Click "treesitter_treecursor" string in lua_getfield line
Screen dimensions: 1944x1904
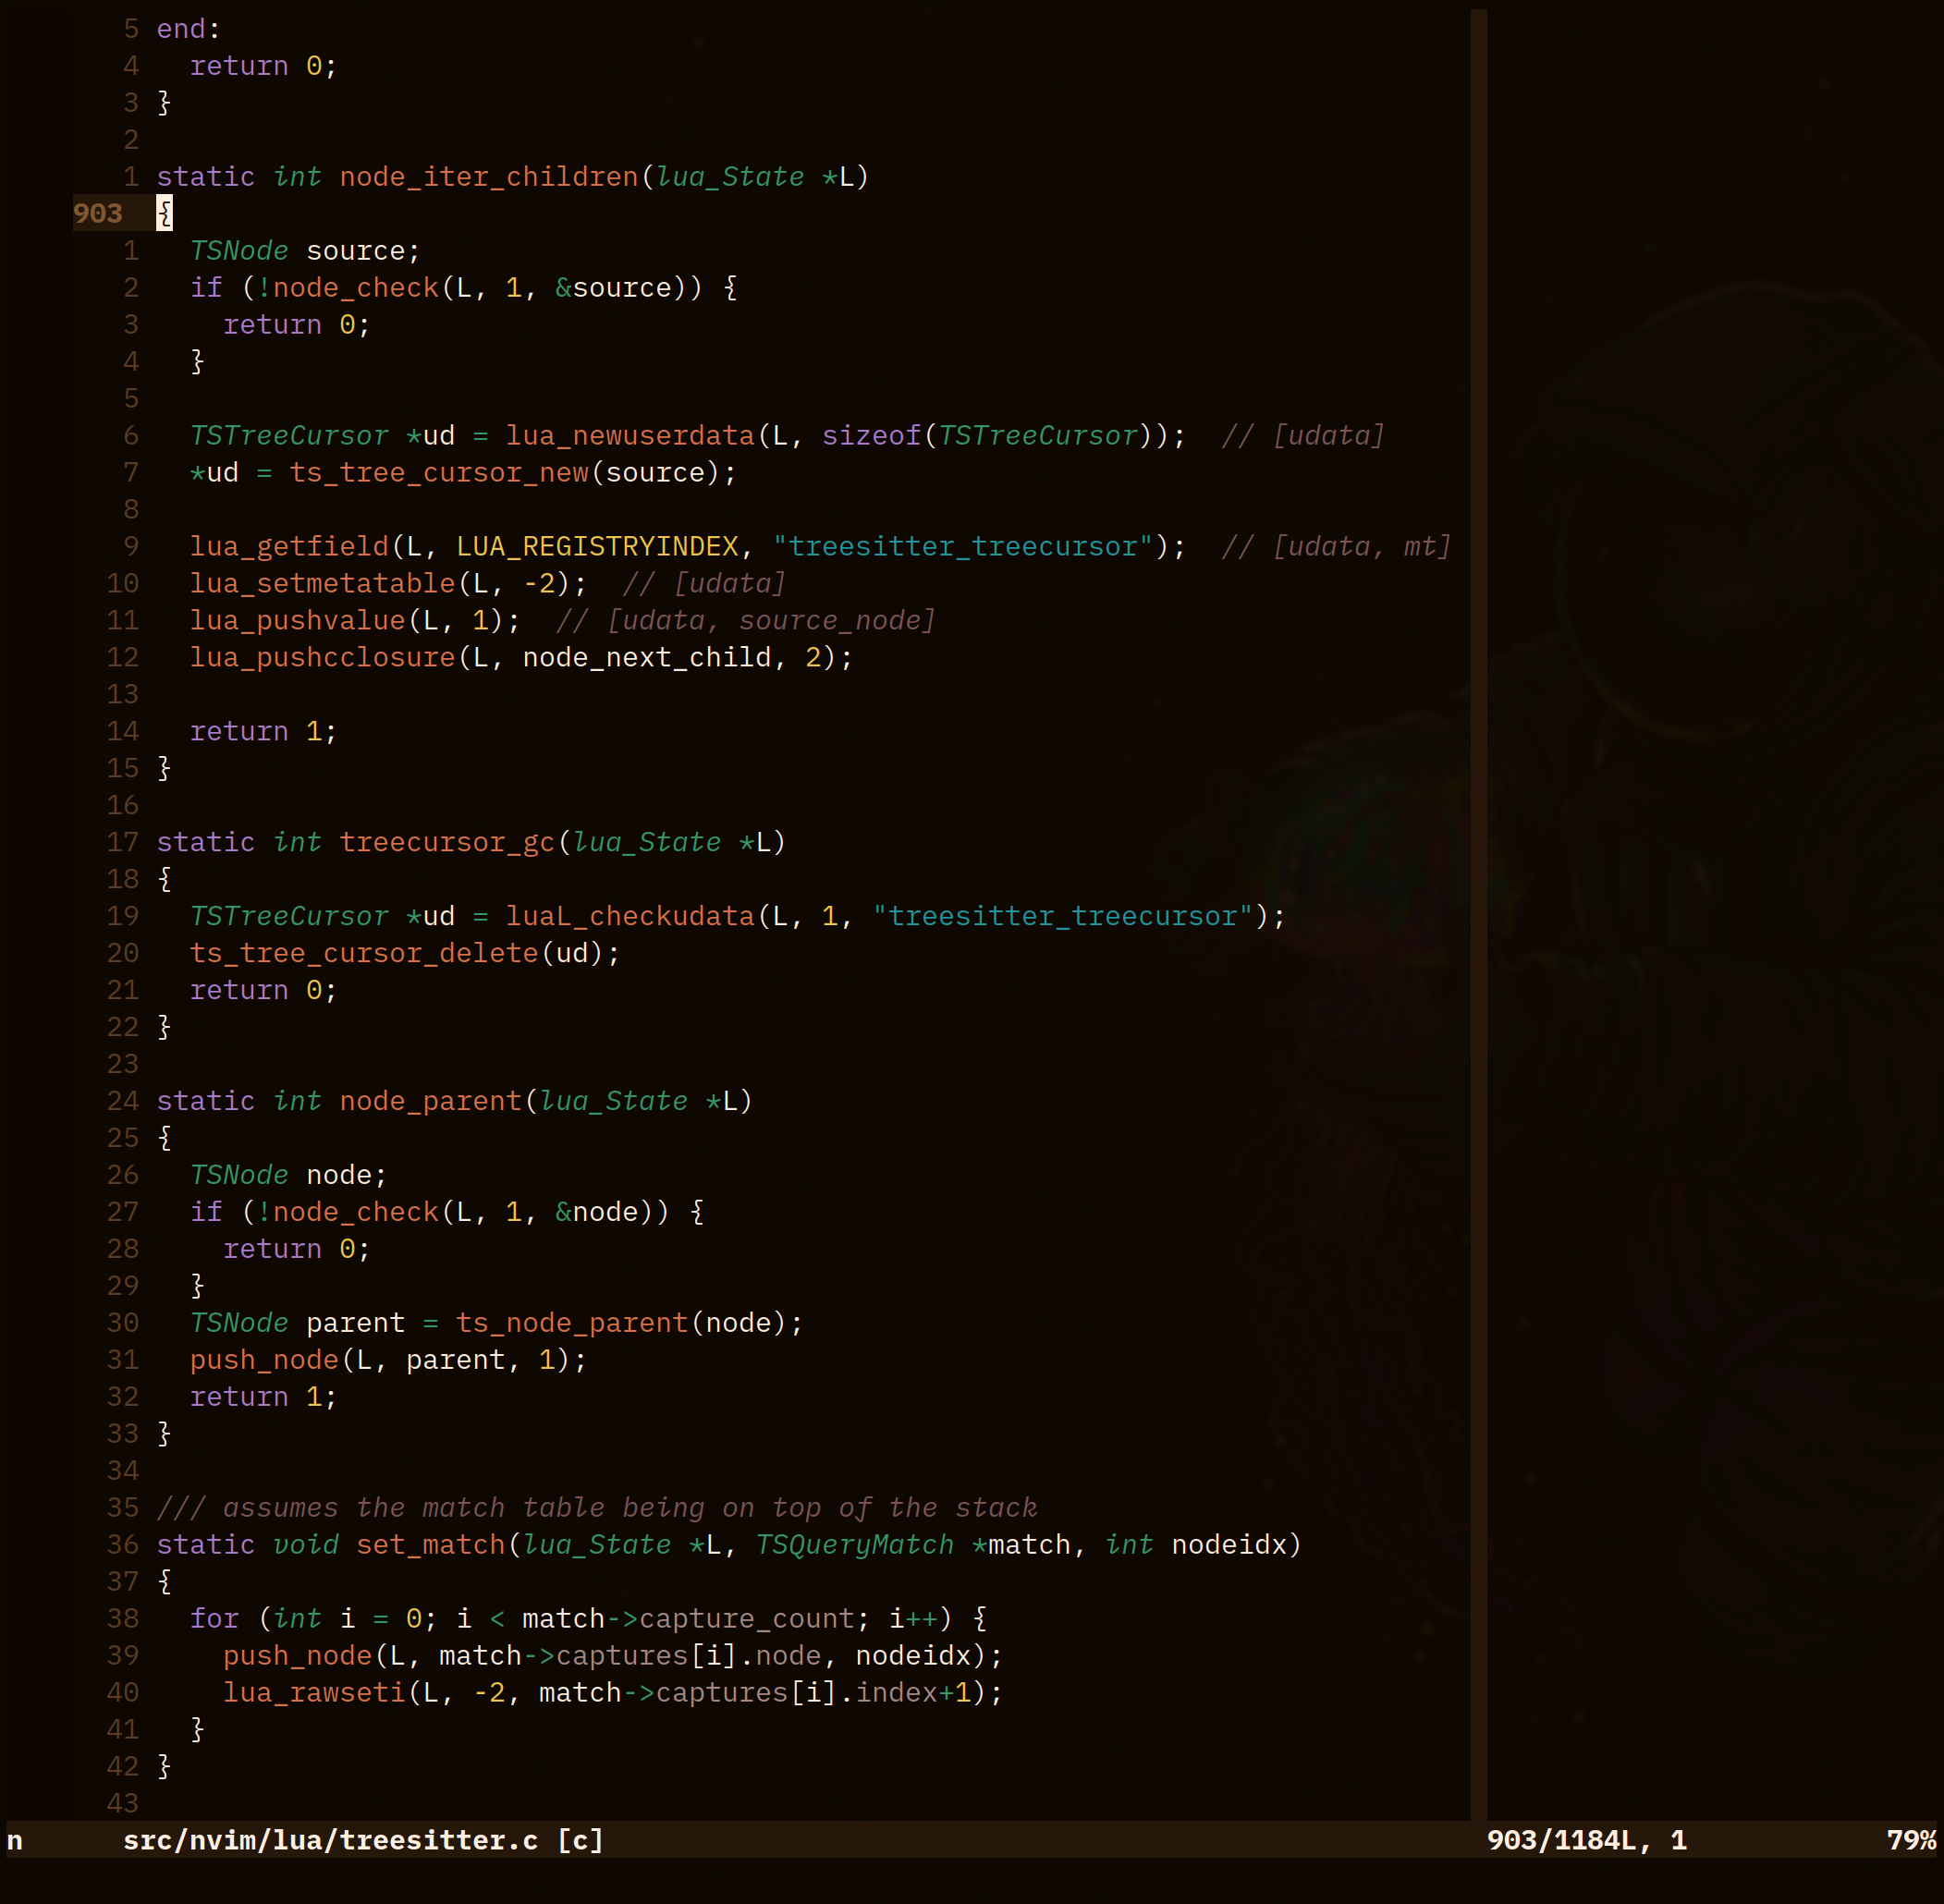pos(963,547)
